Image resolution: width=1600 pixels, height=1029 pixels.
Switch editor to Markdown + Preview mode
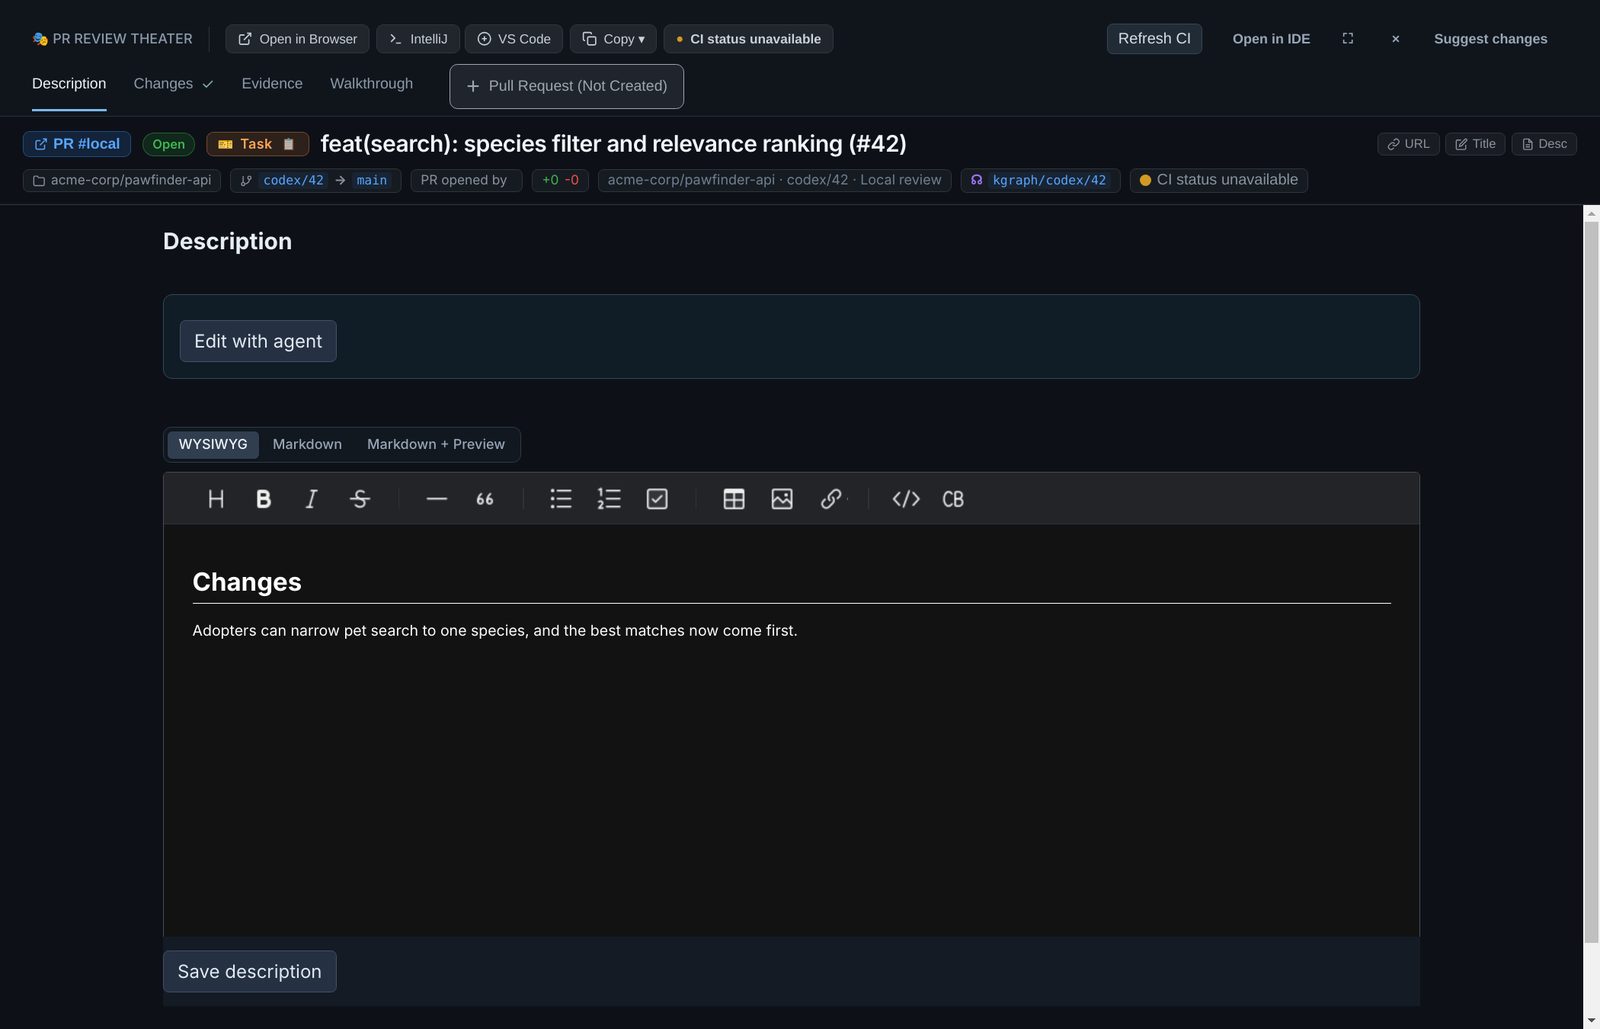coord(436,445)
